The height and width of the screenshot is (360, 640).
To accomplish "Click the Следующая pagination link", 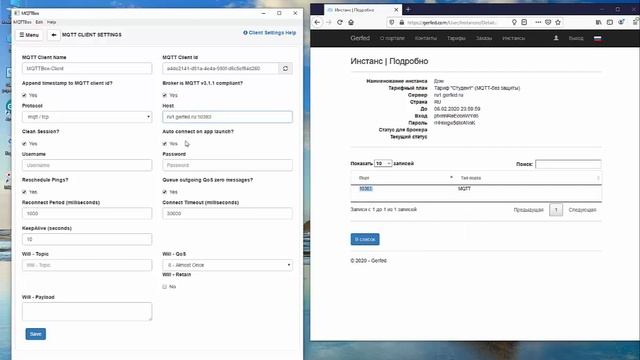I will click(582, 210).
